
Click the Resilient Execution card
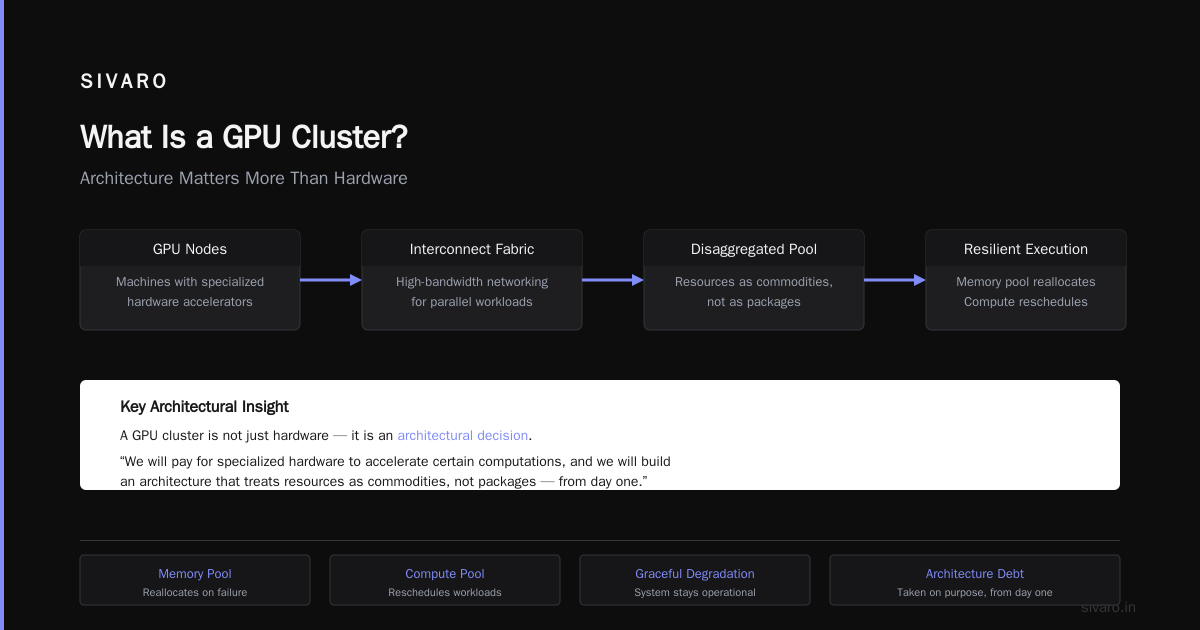[x=1026, y=280]
